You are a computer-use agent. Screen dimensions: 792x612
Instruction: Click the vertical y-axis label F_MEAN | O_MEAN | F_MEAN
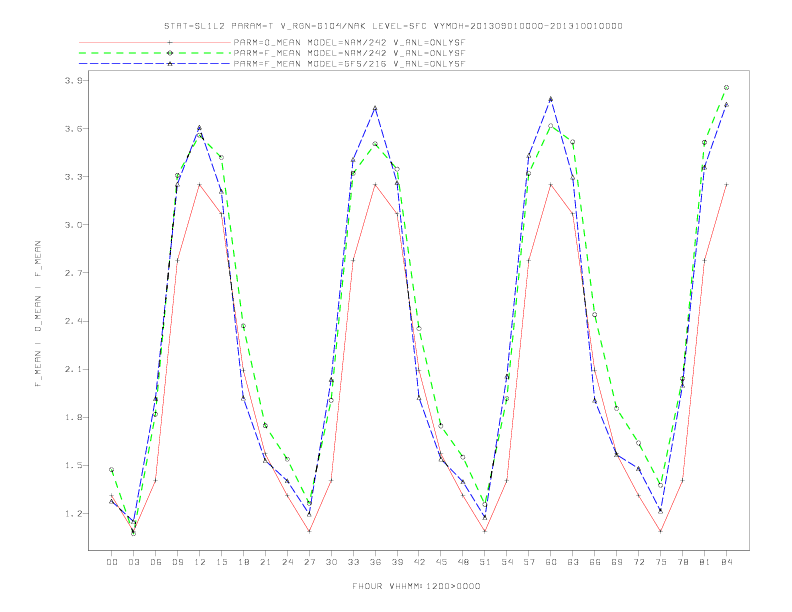coord(38,314)
